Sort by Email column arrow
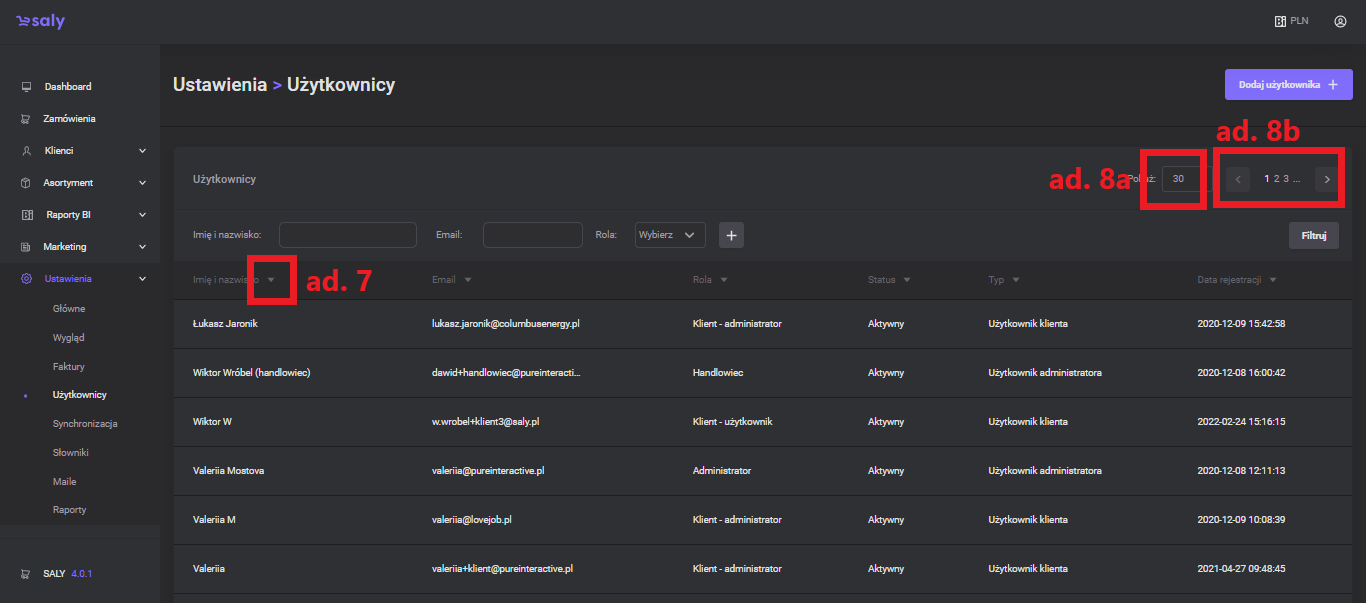The height and width of the screenshot is (603, 1366). point(468,280)
